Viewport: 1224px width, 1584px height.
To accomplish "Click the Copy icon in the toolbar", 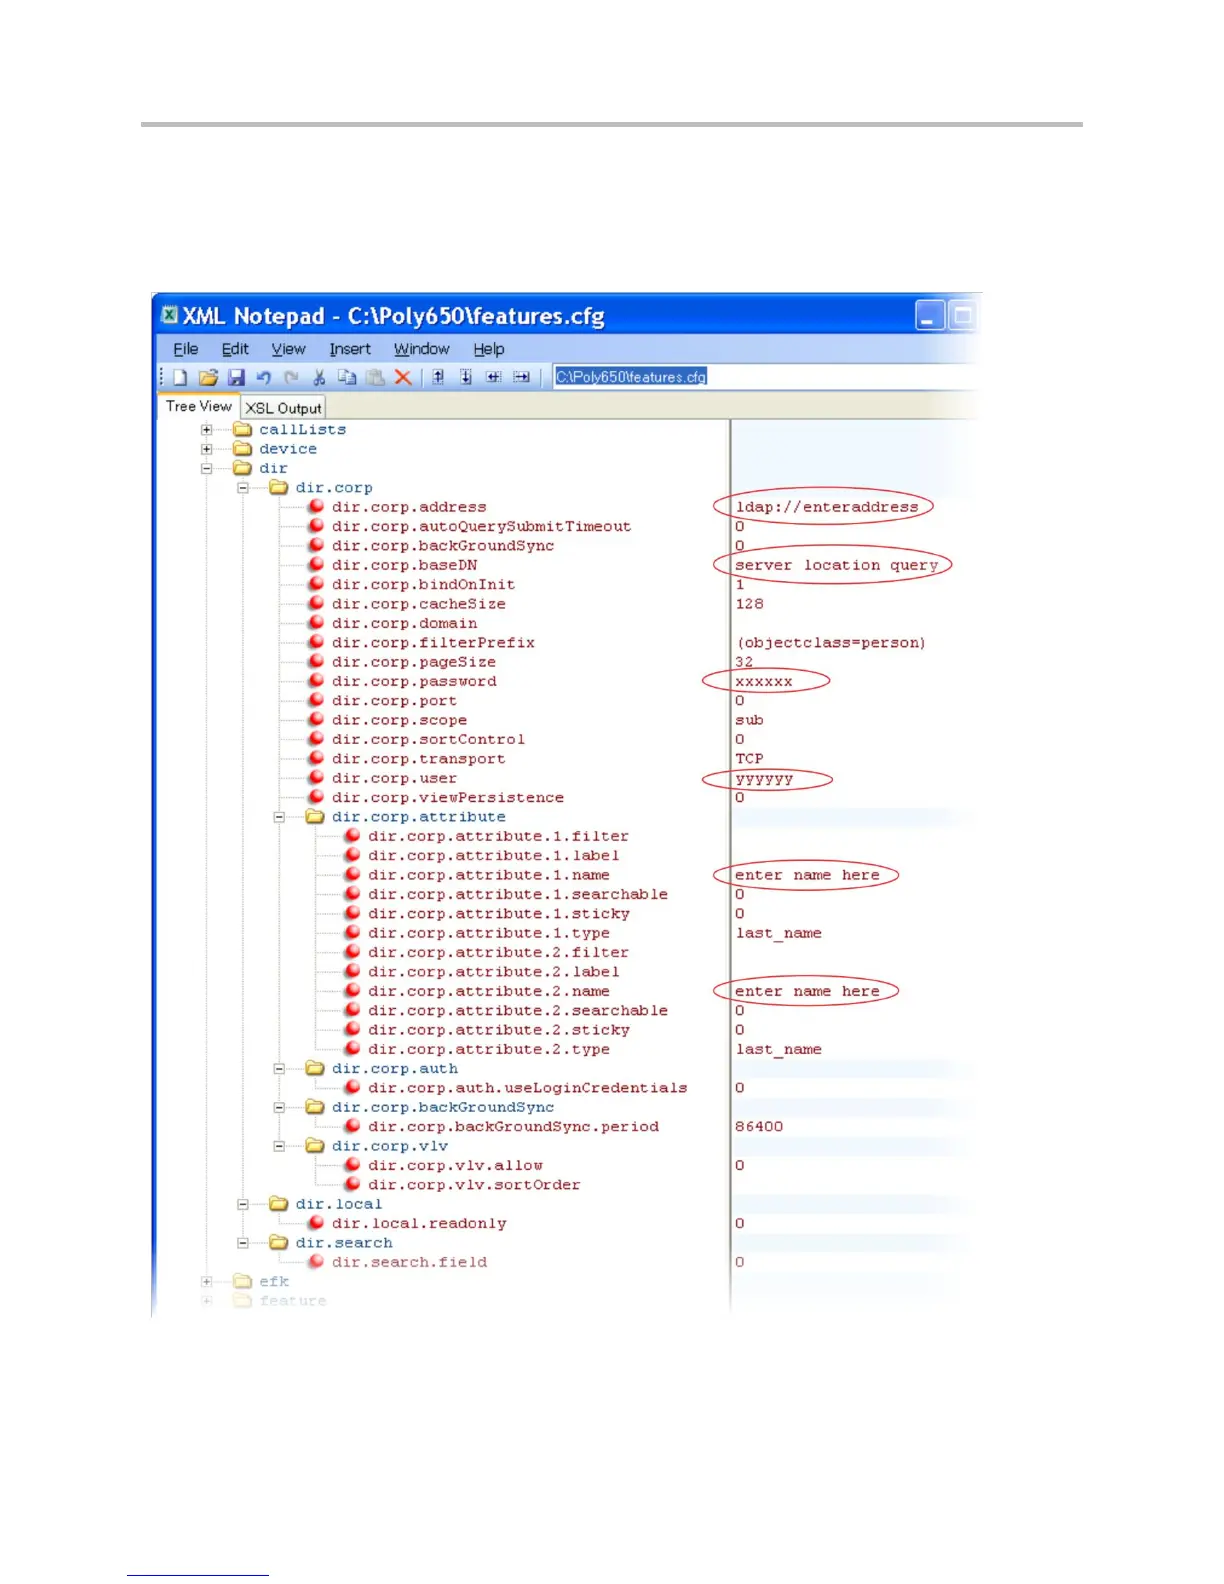I will coord(347,377).
